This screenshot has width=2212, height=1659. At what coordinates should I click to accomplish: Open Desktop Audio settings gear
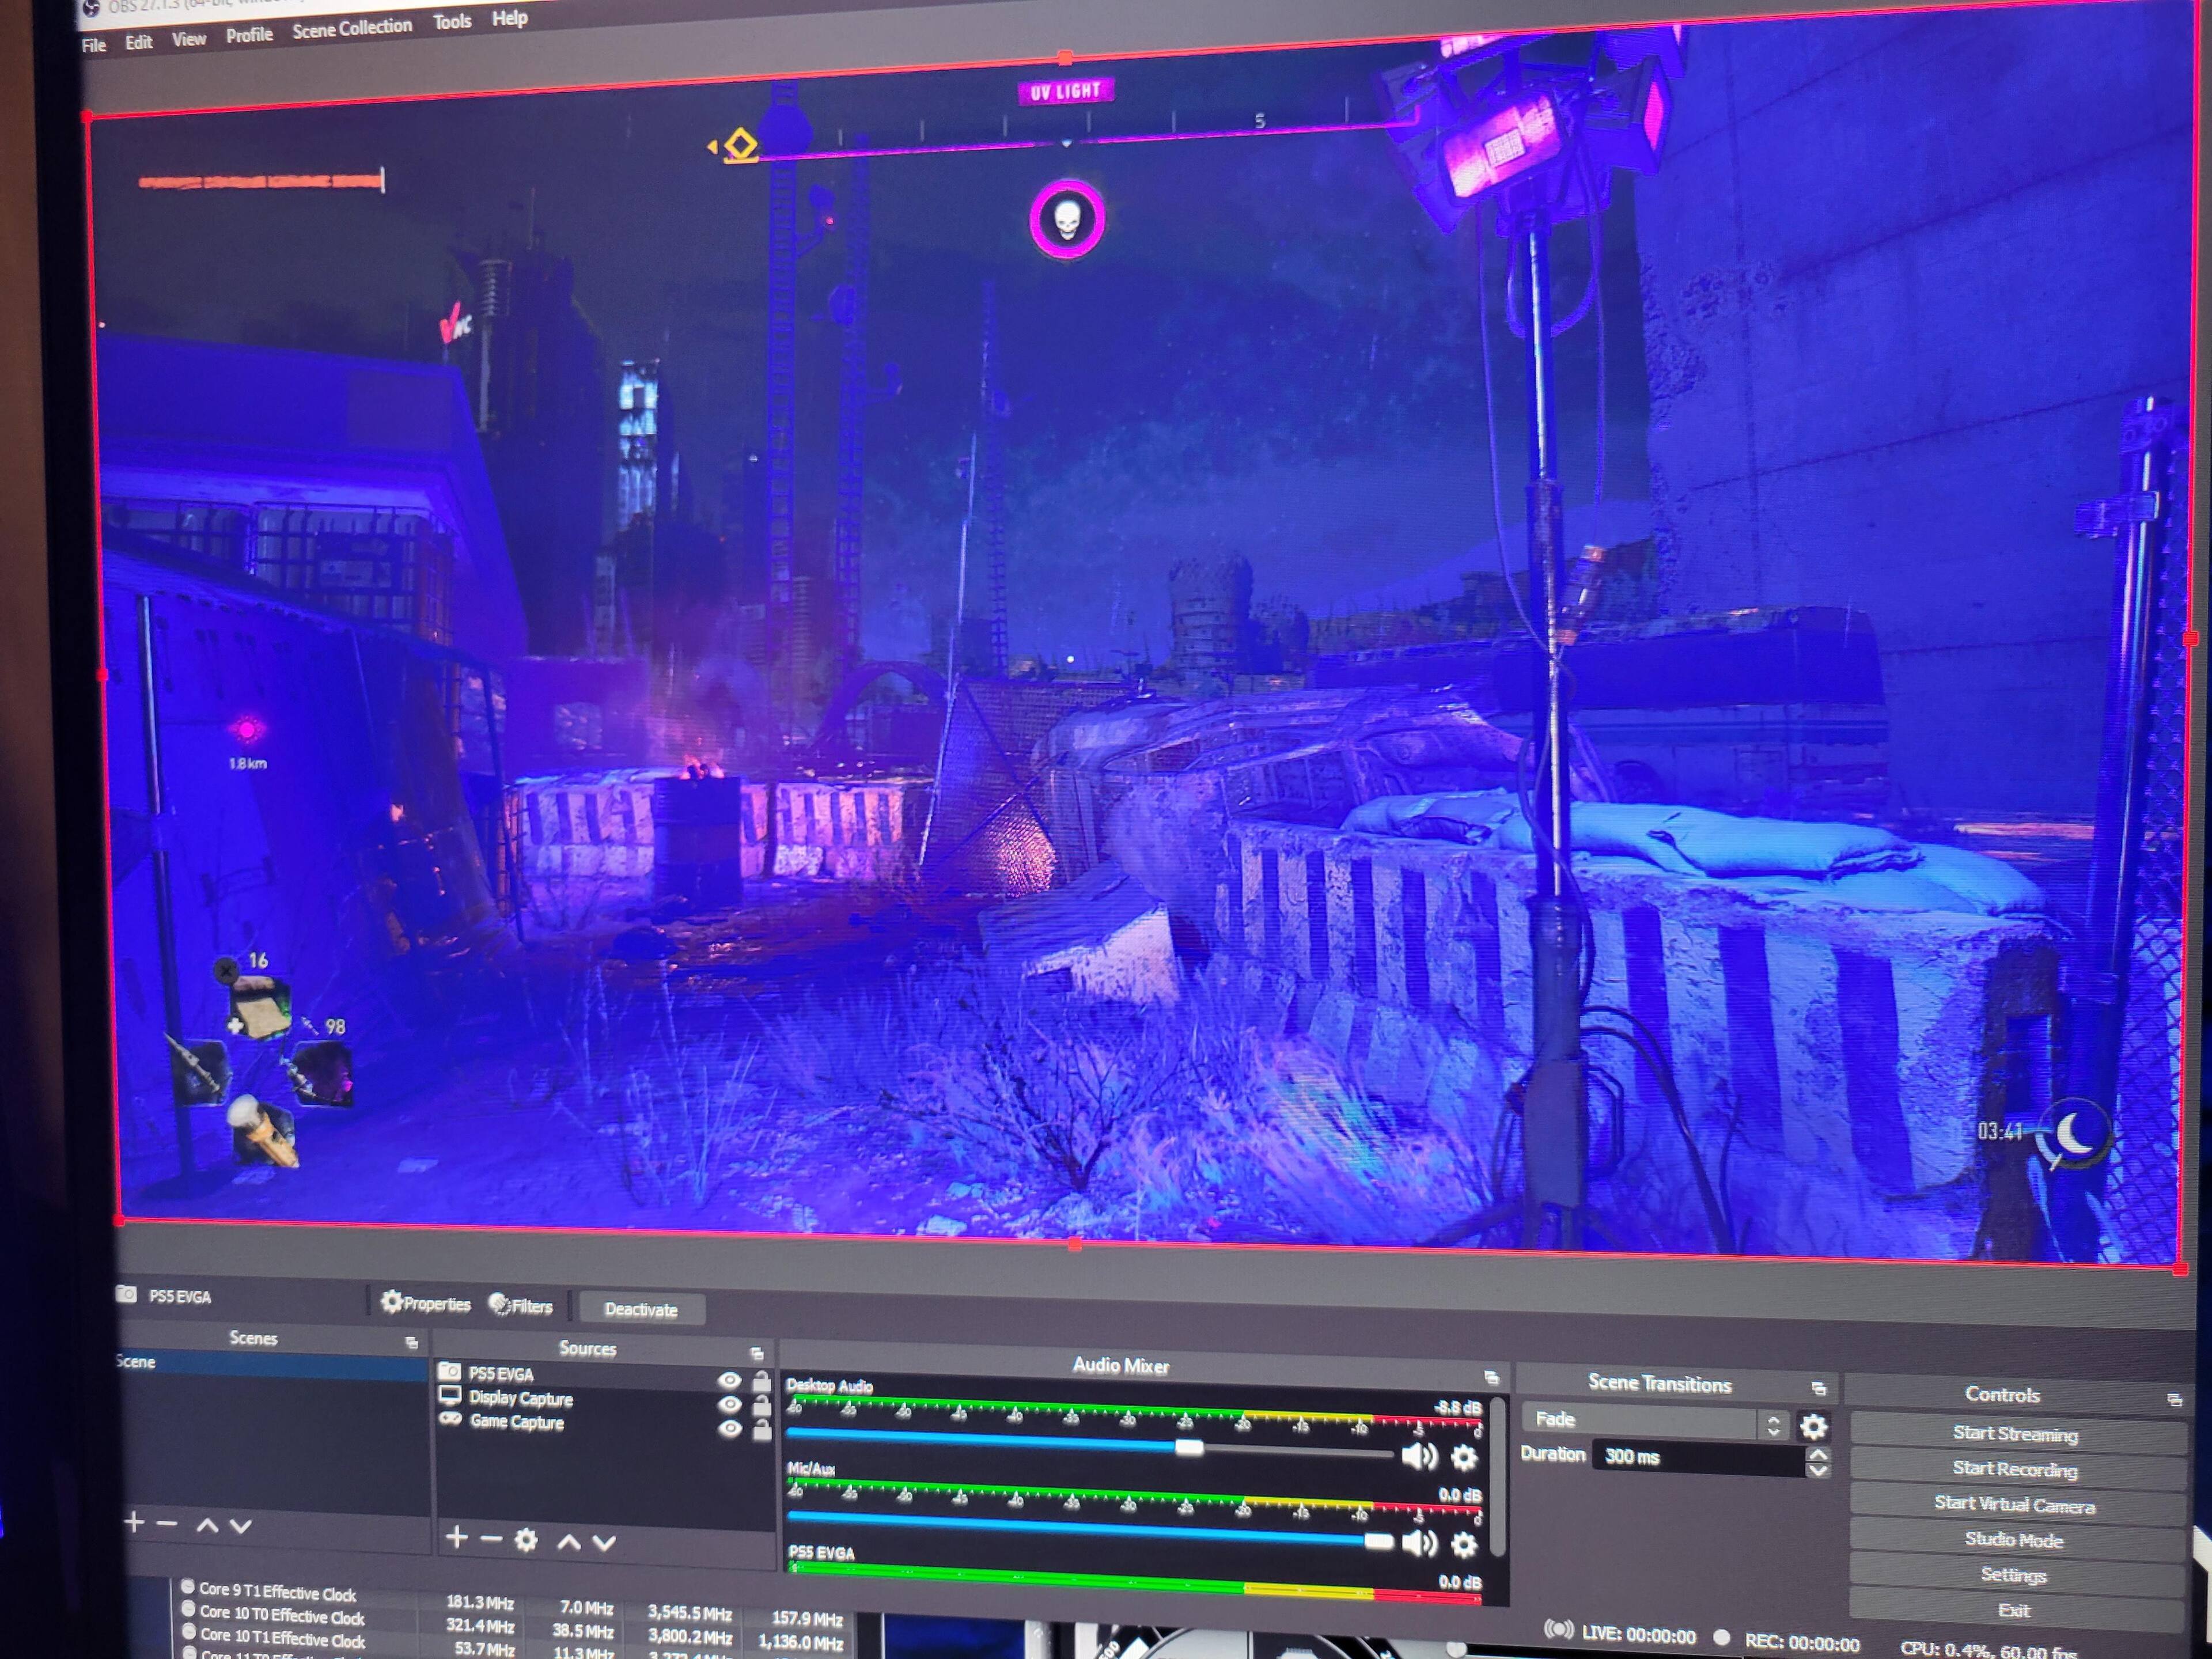point(1463,1457)
